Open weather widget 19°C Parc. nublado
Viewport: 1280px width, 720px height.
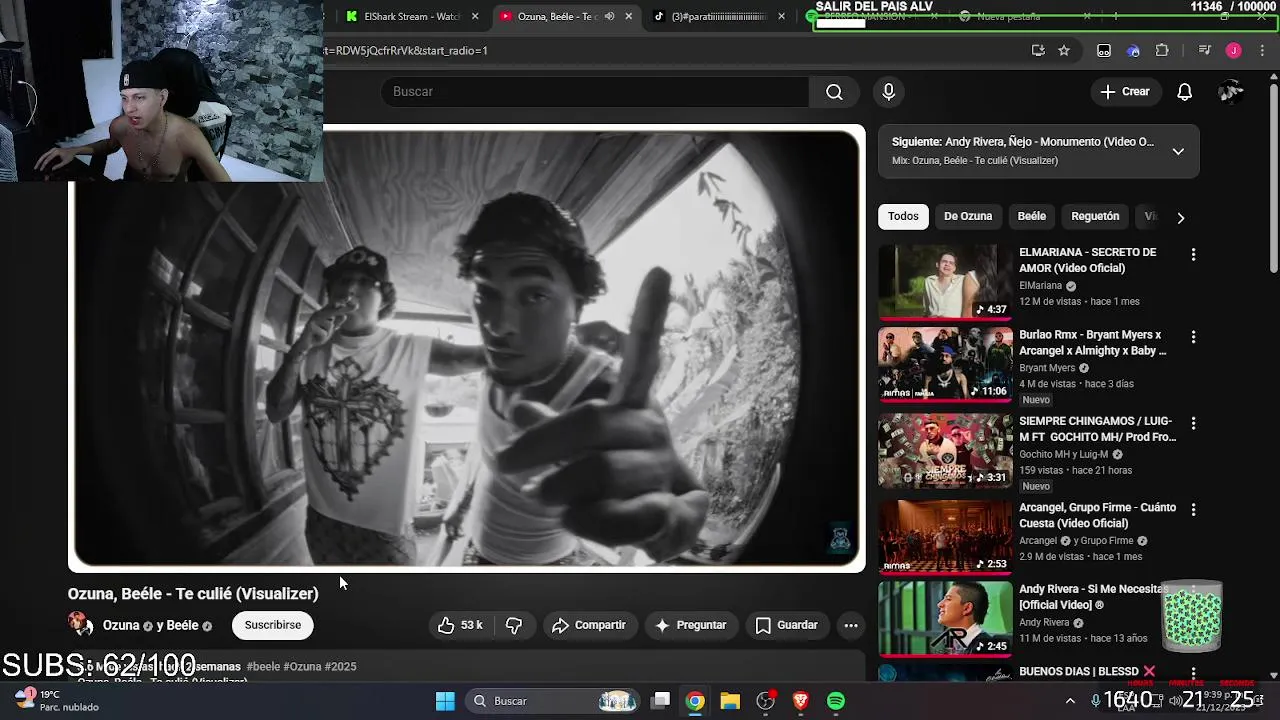click(58, 700)
